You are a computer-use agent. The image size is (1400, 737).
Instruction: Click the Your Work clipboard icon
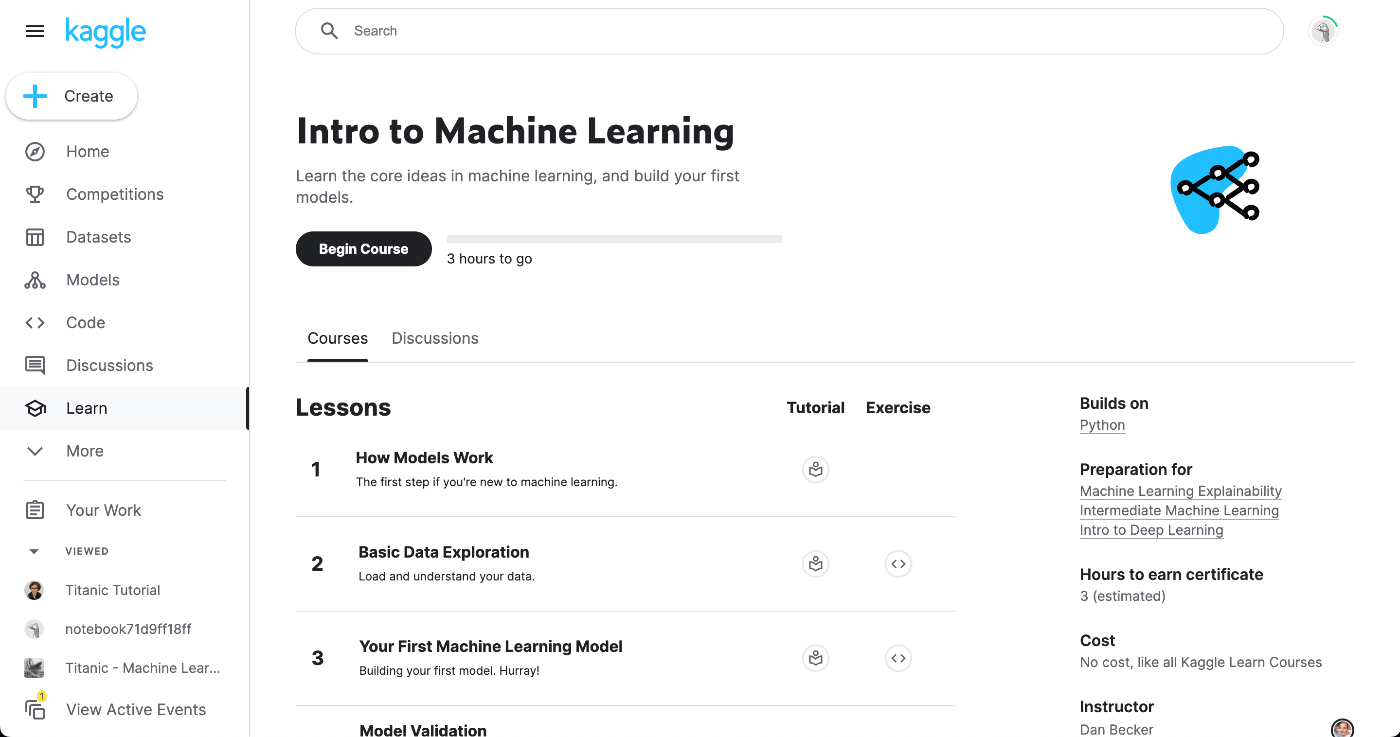coord(35,510)
